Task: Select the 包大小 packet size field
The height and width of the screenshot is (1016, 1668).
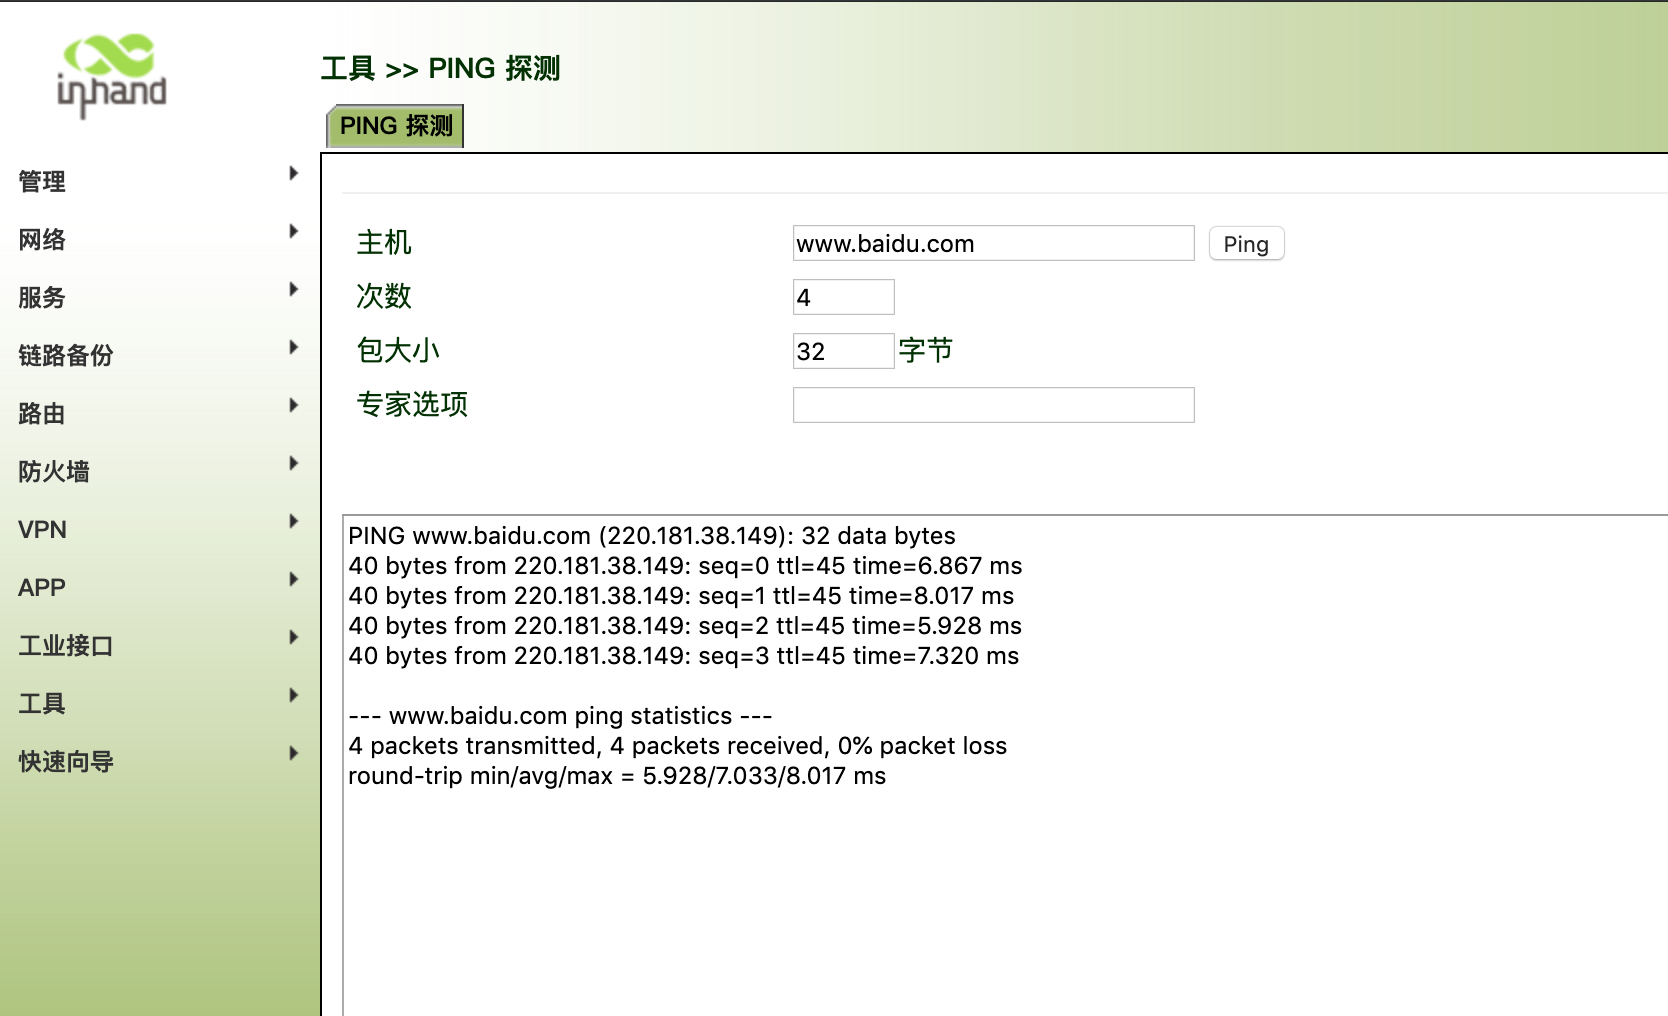Action: [843, 350]
